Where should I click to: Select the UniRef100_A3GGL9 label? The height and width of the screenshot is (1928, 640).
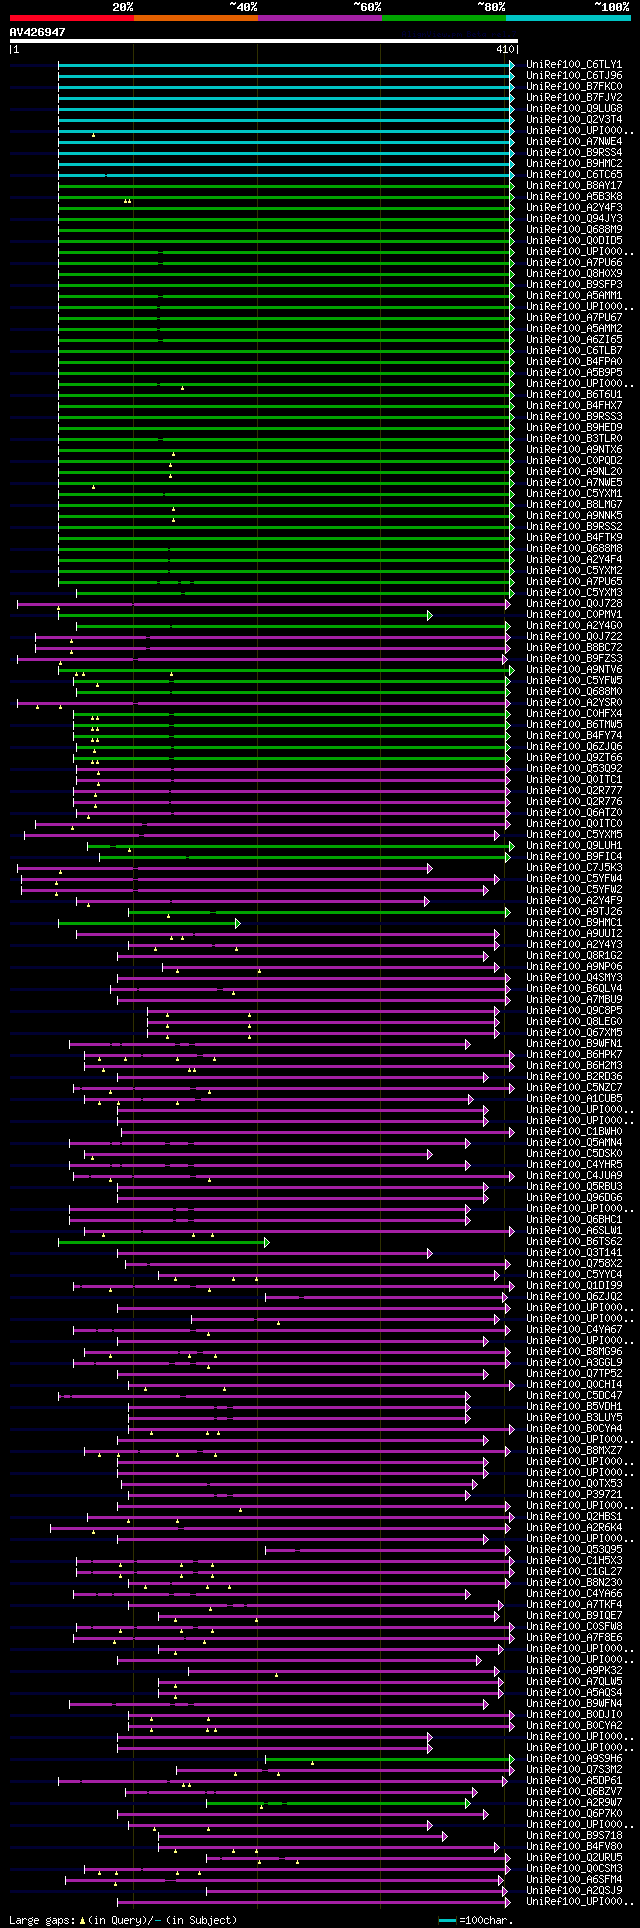pos(574,1362)
